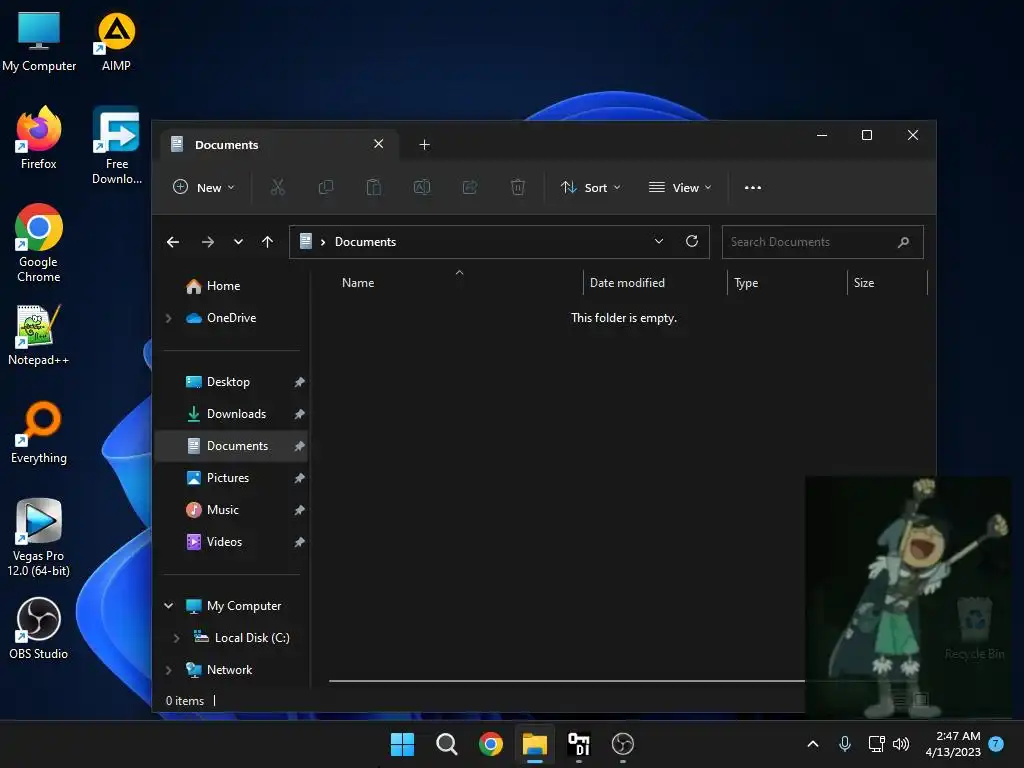This screenshot has height=768, width=1024.
Task: Click the clock and date in taskbar
Action: coord(953,744)
